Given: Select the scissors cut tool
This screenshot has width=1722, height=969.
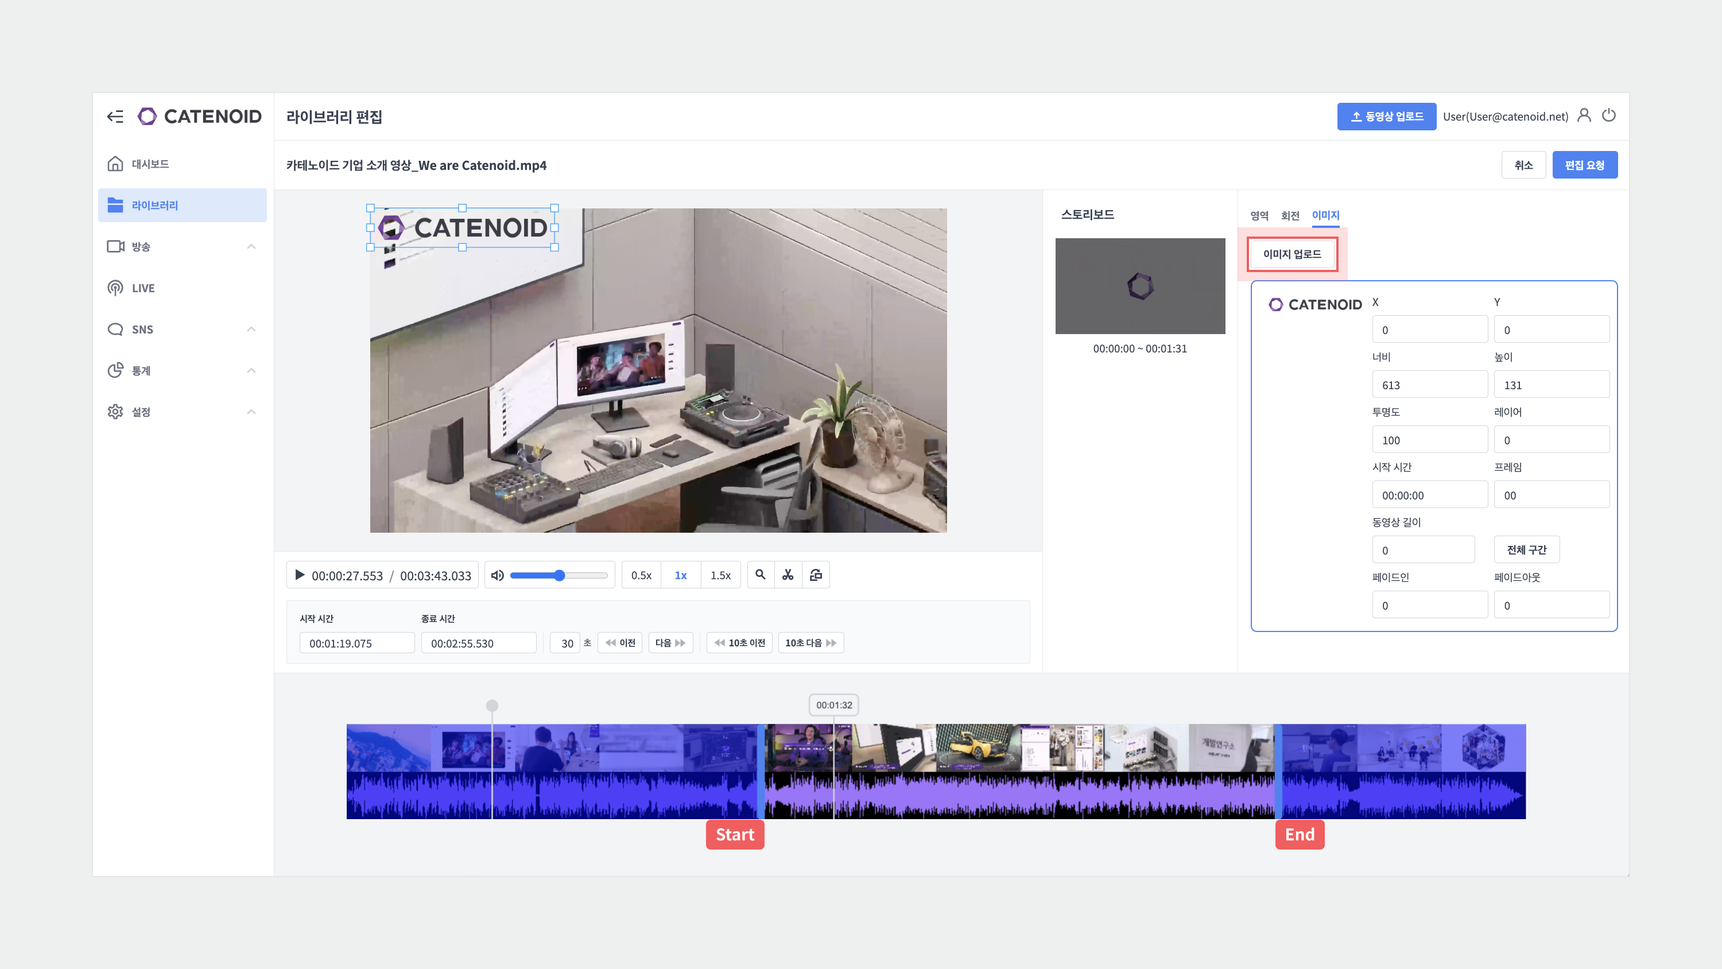Looking at the screenshot, I should (x=788, y=575).
